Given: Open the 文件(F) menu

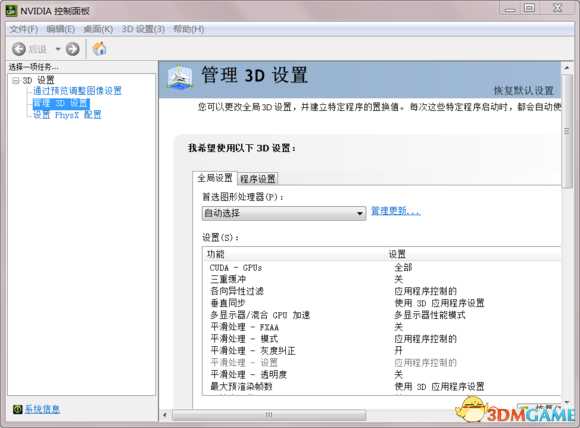Looking at the screenshot, I should click(24, 29).
